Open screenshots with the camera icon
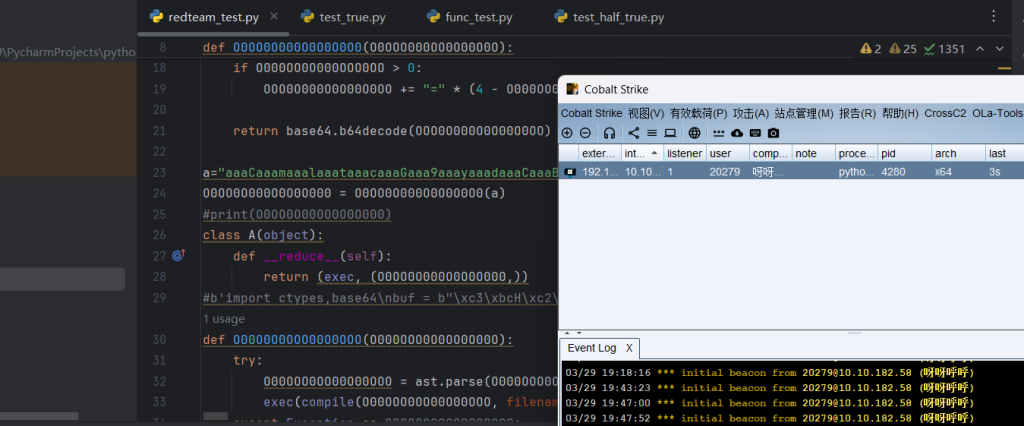This screenshot has width=1024, height=426. pyautogui.click(x=773, y=133)
